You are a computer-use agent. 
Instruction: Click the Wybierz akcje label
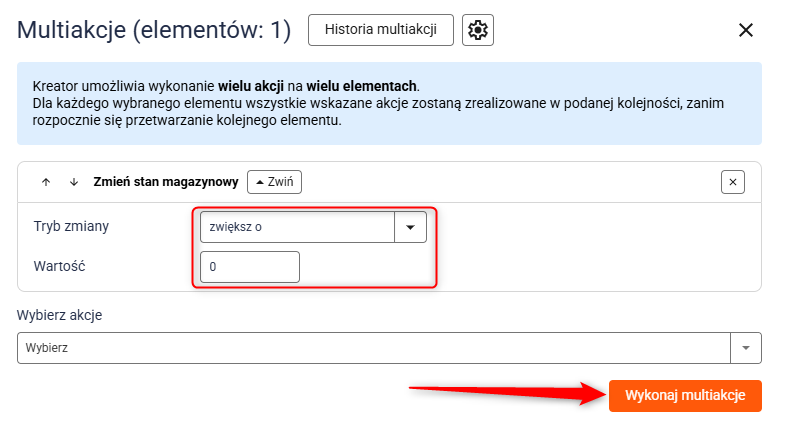(x=60, y=315)
